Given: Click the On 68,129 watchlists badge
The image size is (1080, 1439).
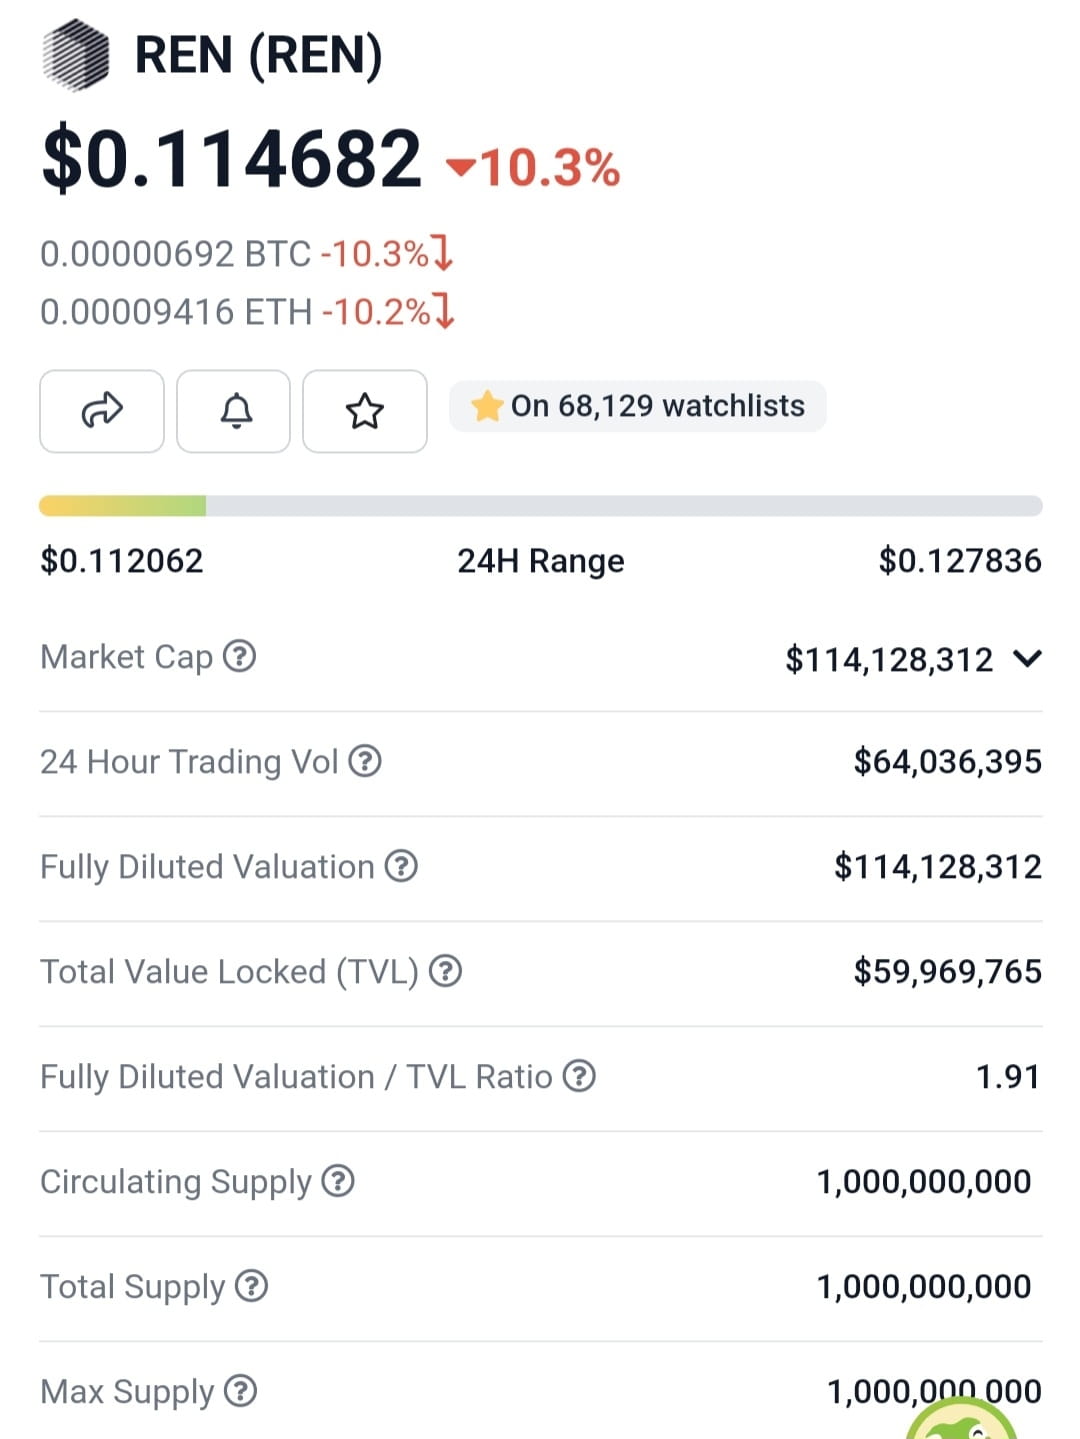Looking at the screenshot, I should pyautogui.click(x=638, y=406).
